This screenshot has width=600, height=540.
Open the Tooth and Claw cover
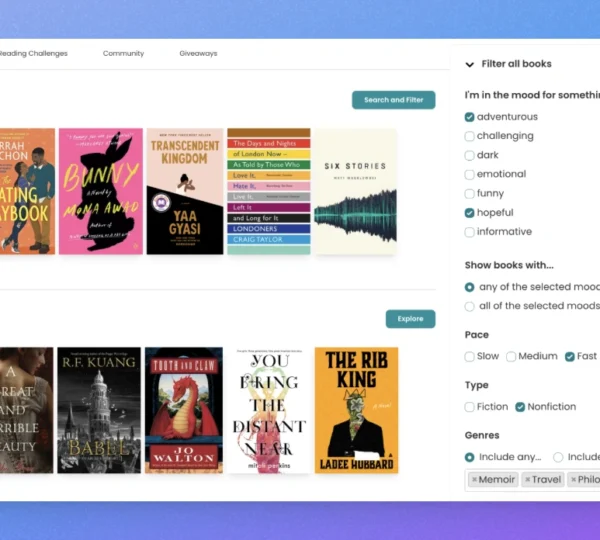pyautogui.click(x=184, y=410)
